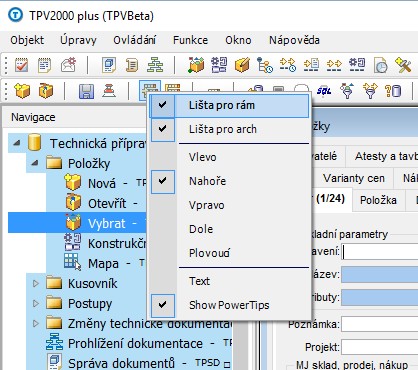The image size is (418, 370).
Task: Click the green hierarchy tree icon in the toolbar
Action: (x=155, y=65)
